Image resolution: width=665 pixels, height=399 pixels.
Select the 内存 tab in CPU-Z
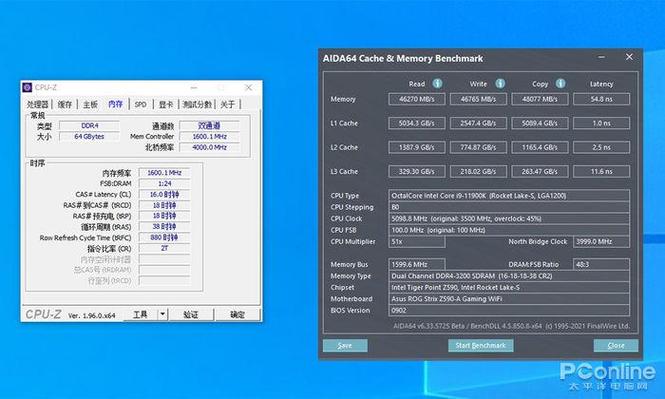pos(115,104)
